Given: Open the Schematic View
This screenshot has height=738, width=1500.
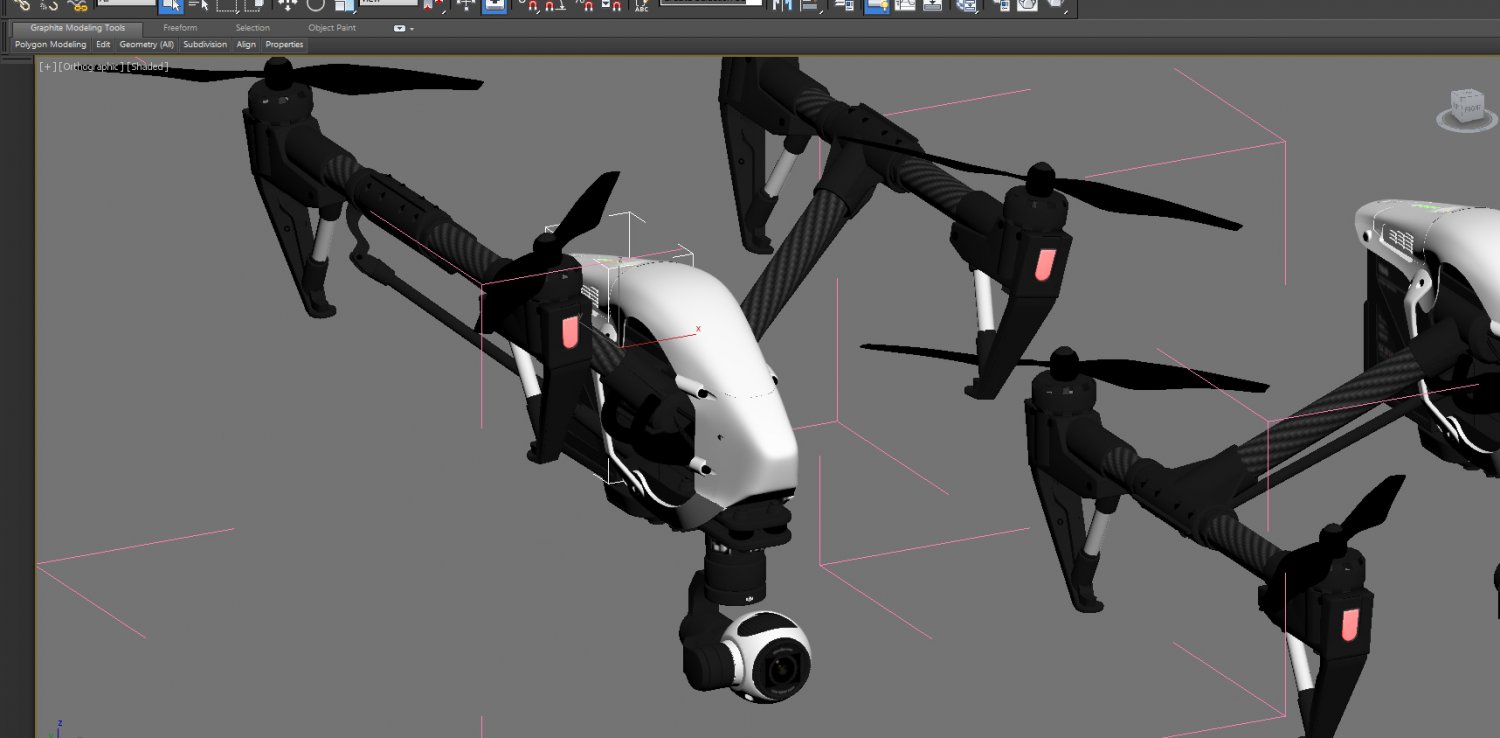Looking at the screenshot, I should point(932,6).
